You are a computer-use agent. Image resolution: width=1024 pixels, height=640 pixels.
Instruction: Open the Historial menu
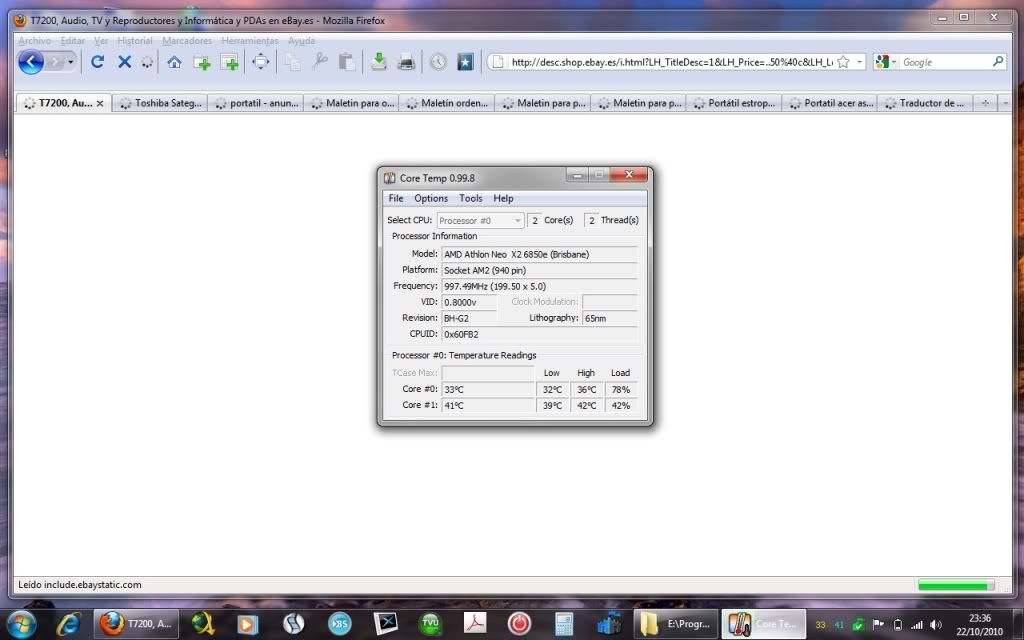[135, 40]
